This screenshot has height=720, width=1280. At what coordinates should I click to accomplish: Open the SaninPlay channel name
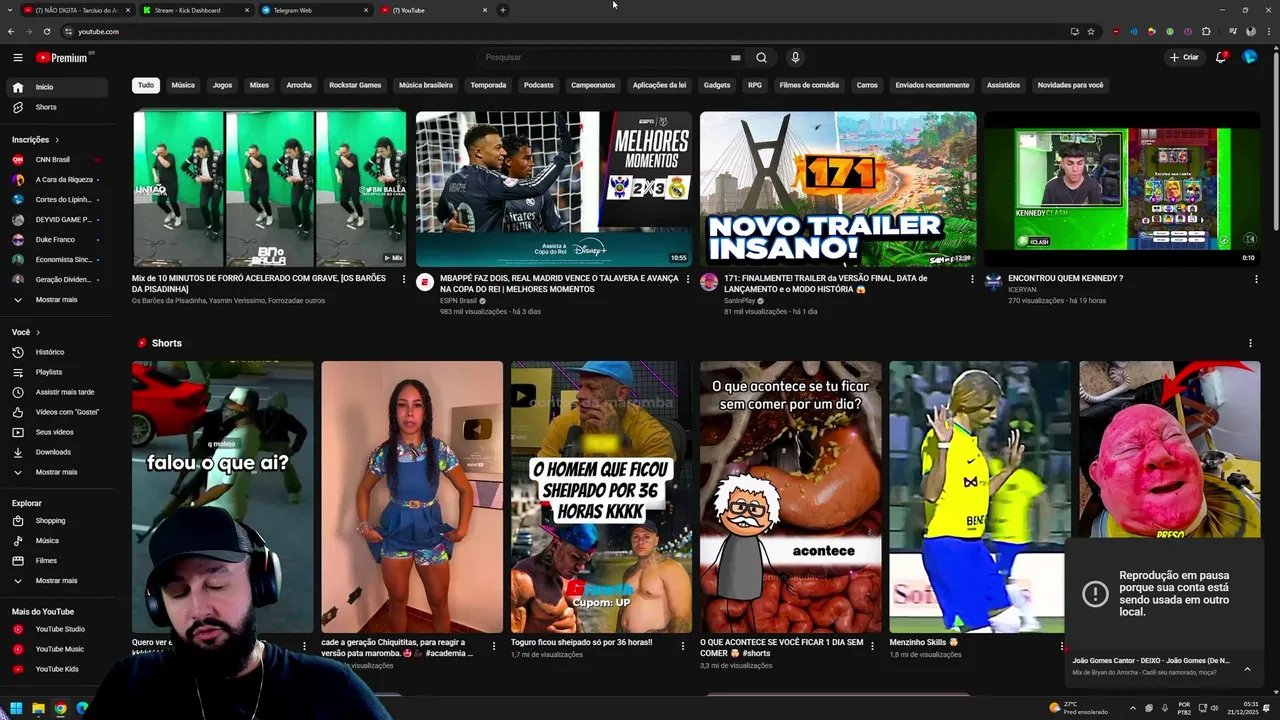pos(740,301)
